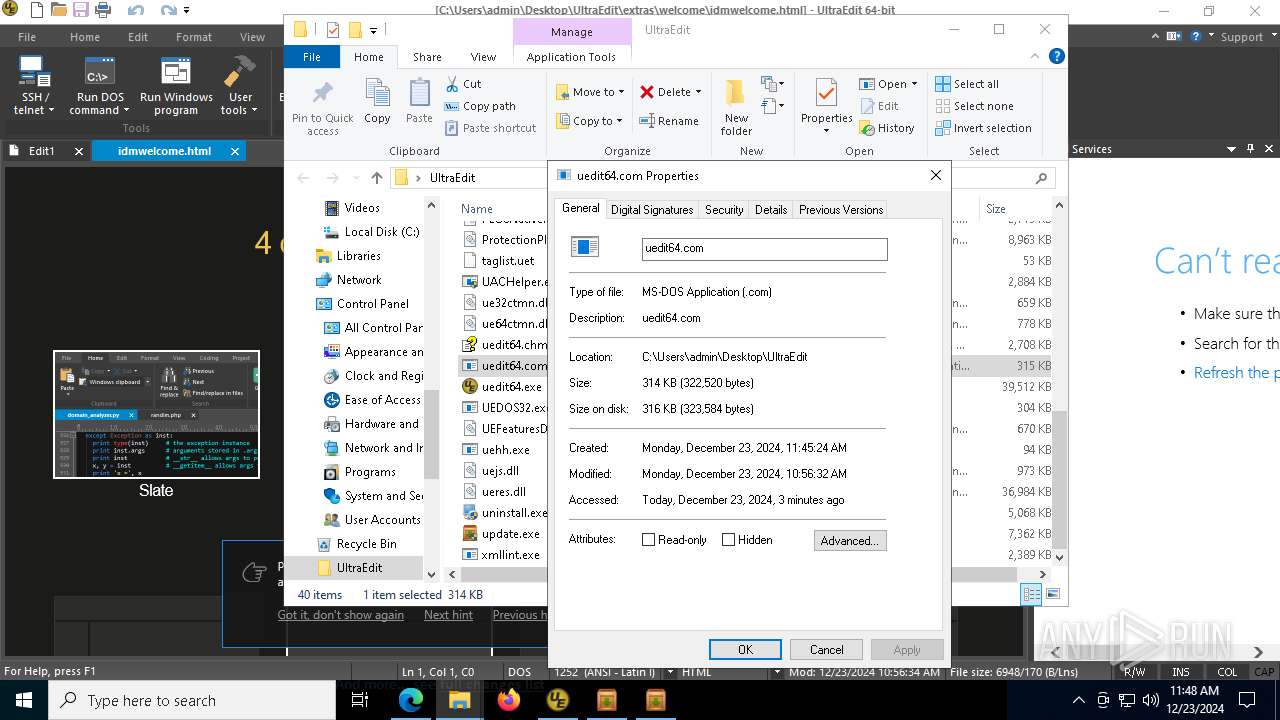The image size is (1280, 720).
Task: Click History in the Open group
Action: coord(887,128)
